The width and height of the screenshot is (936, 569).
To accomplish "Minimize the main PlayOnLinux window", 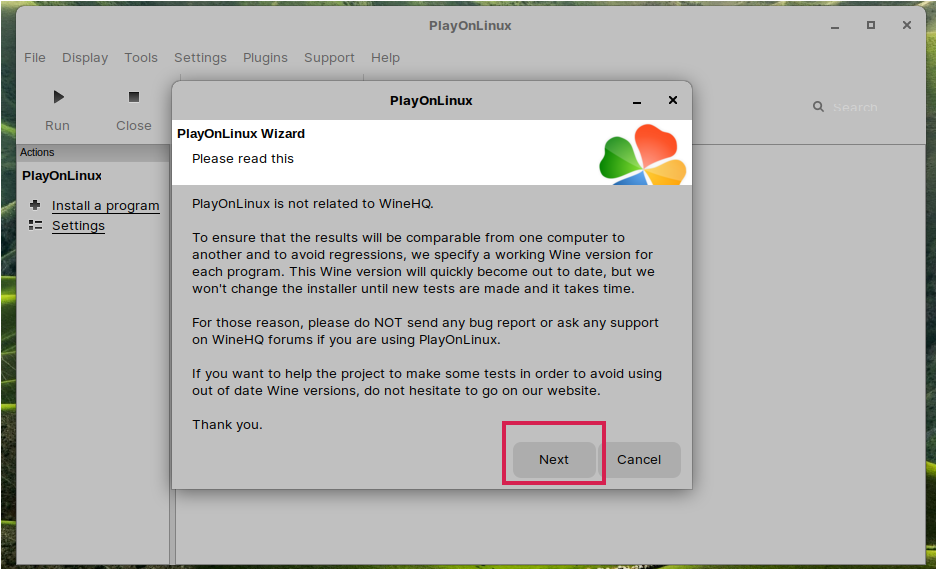I will 835,27.
